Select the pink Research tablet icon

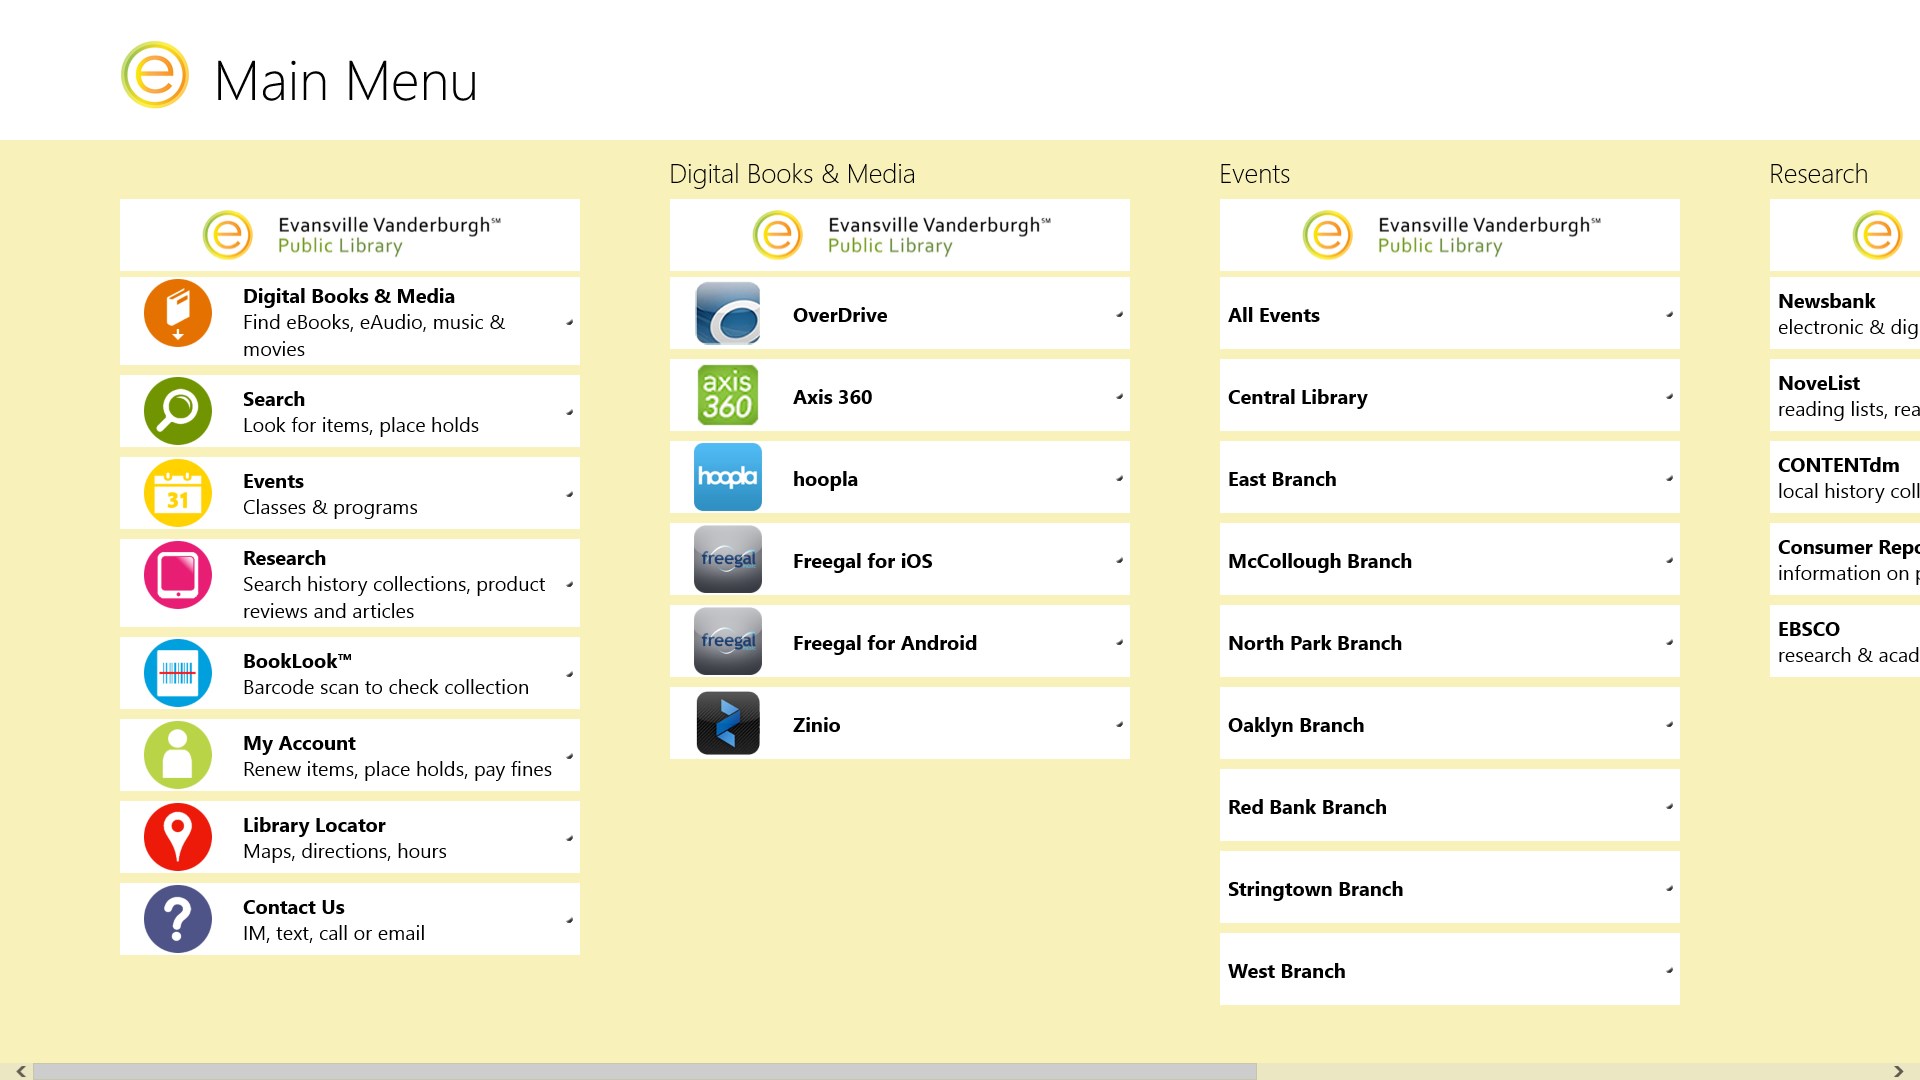point(178,575)
